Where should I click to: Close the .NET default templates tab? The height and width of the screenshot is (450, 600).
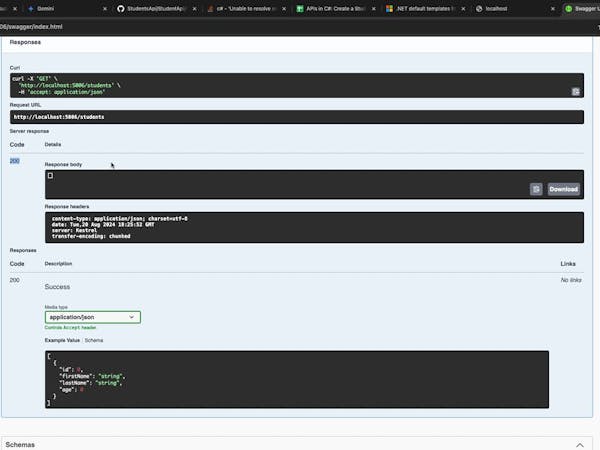pos(463,8)
